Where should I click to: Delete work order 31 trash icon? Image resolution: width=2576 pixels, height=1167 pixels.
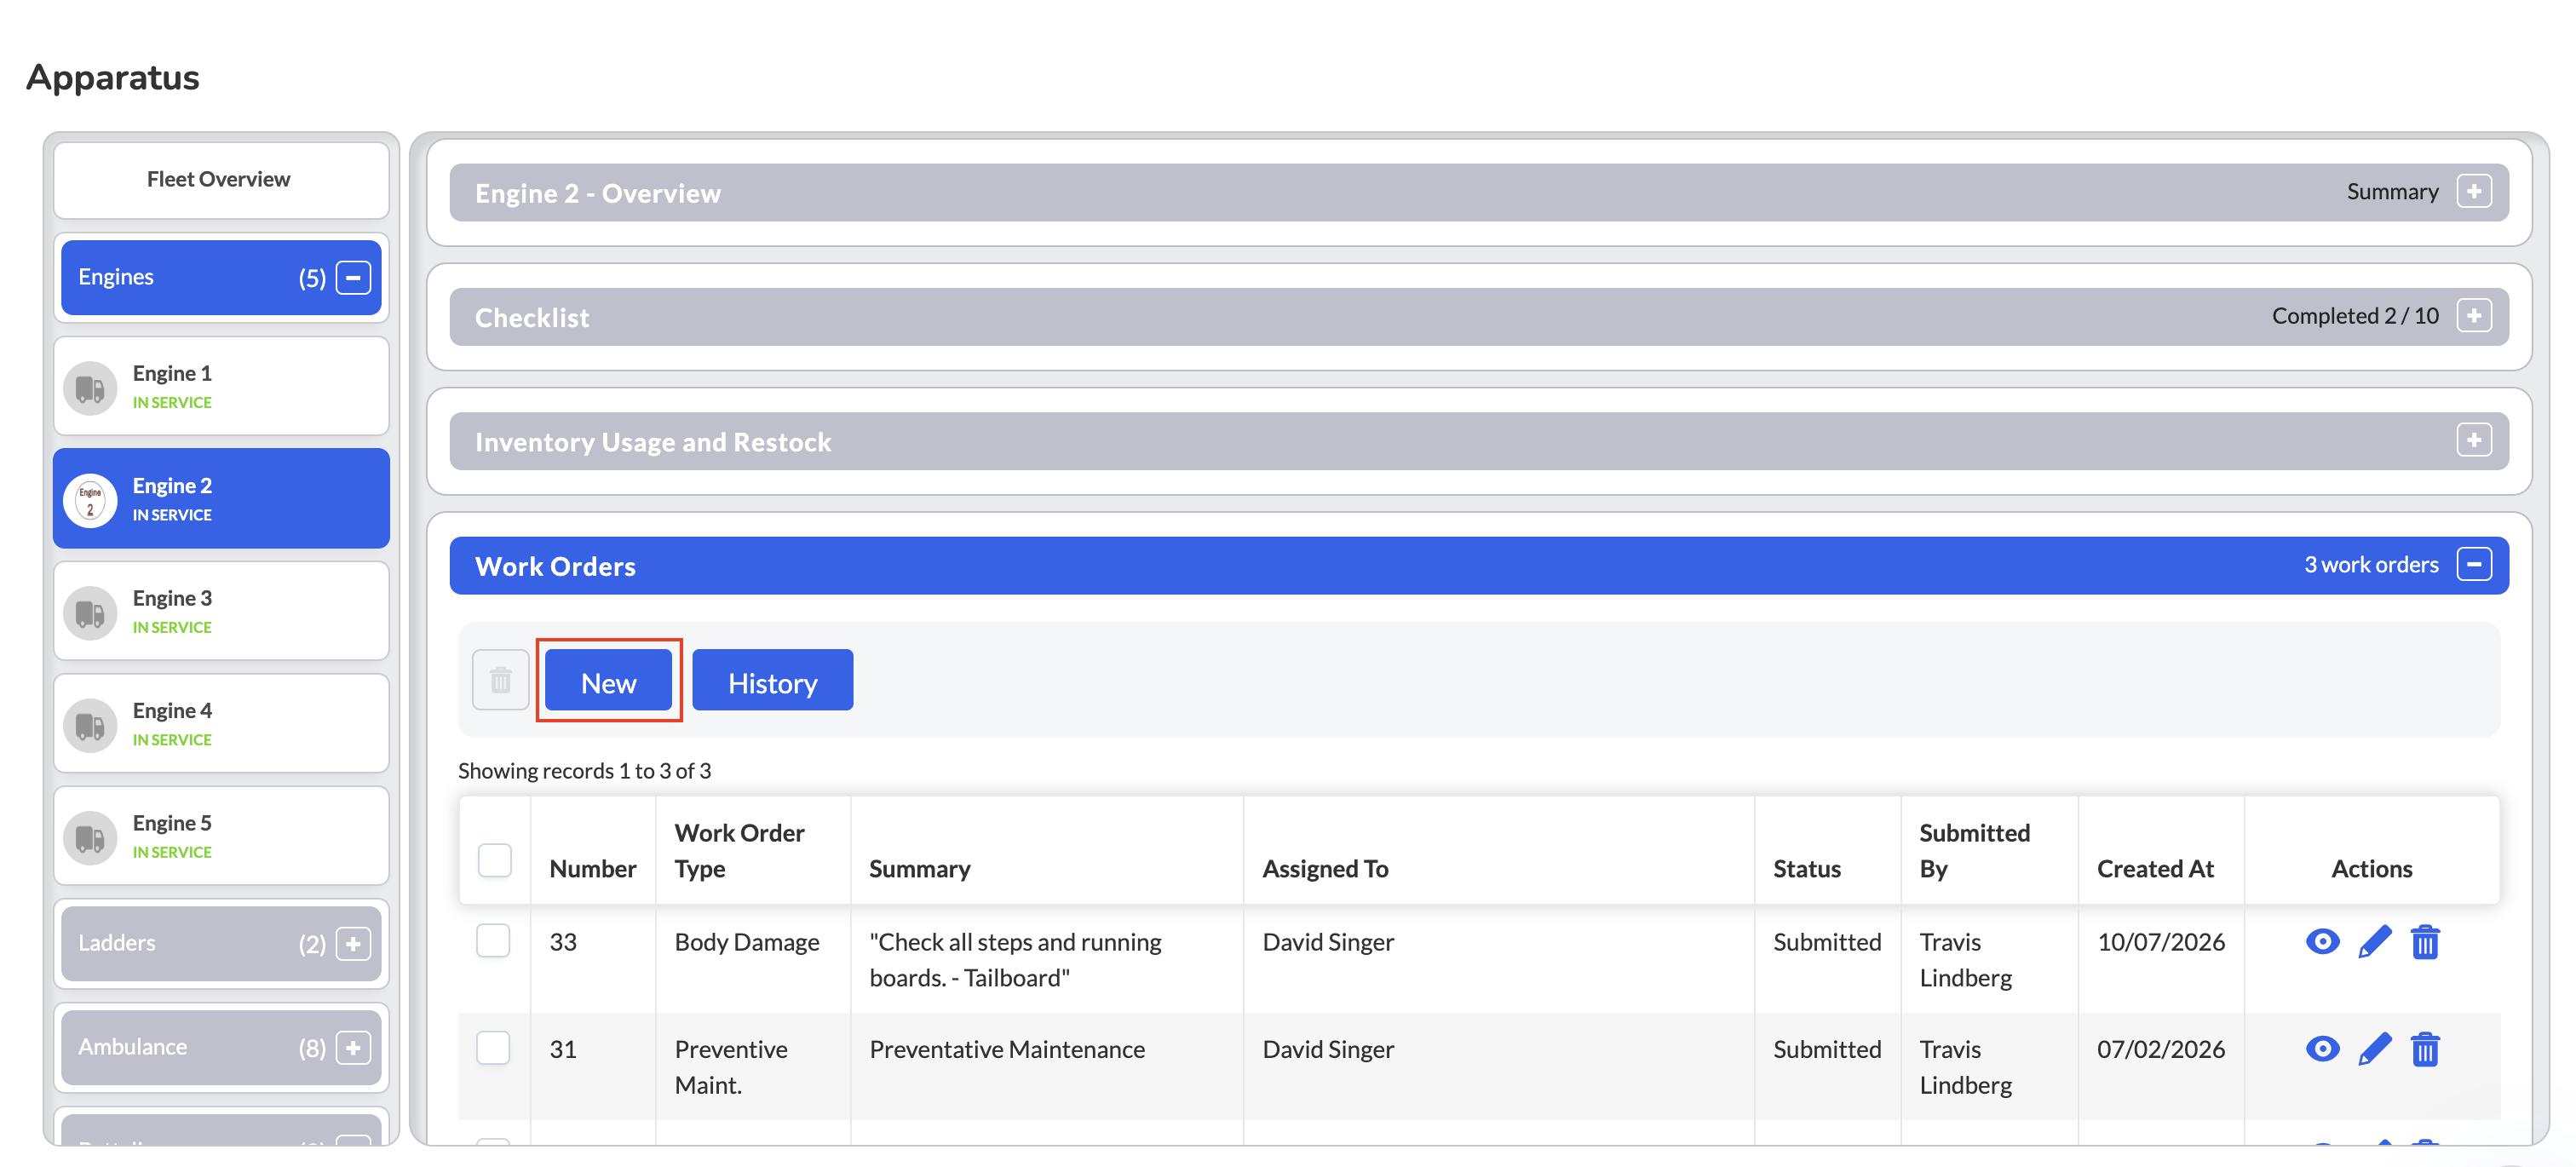(x=2424, y=1048)
